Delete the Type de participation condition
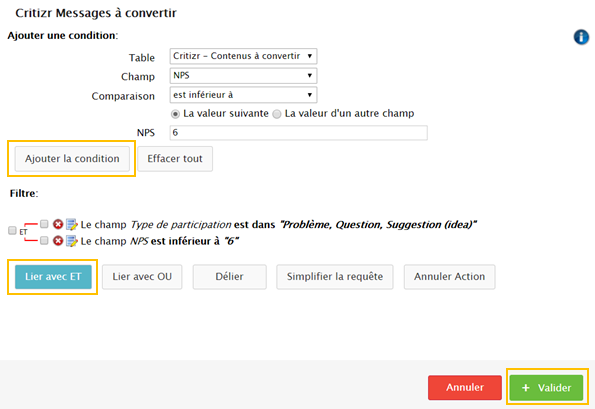The height and width of the screenshot is (409, 595). click(x=58, y=224)
